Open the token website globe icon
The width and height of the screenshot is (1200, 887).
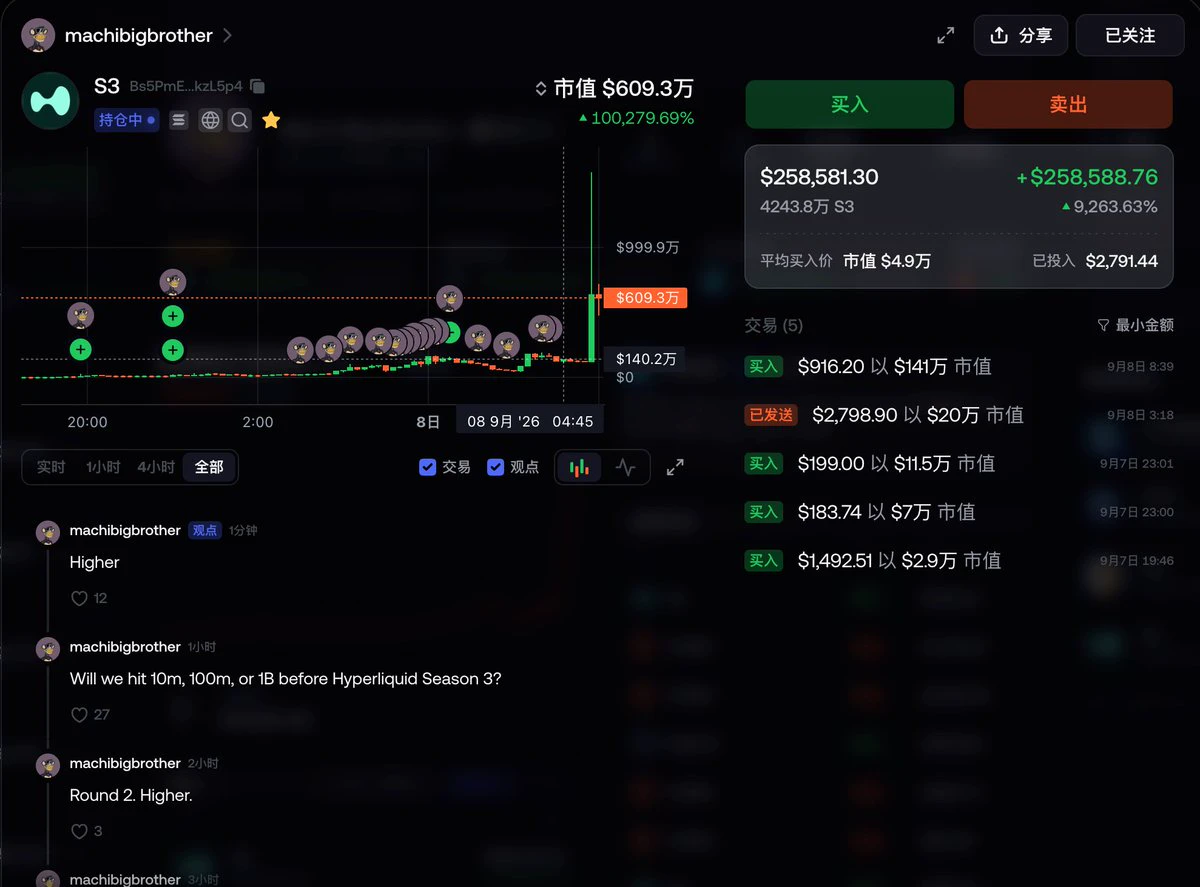[x=210, y=120]
